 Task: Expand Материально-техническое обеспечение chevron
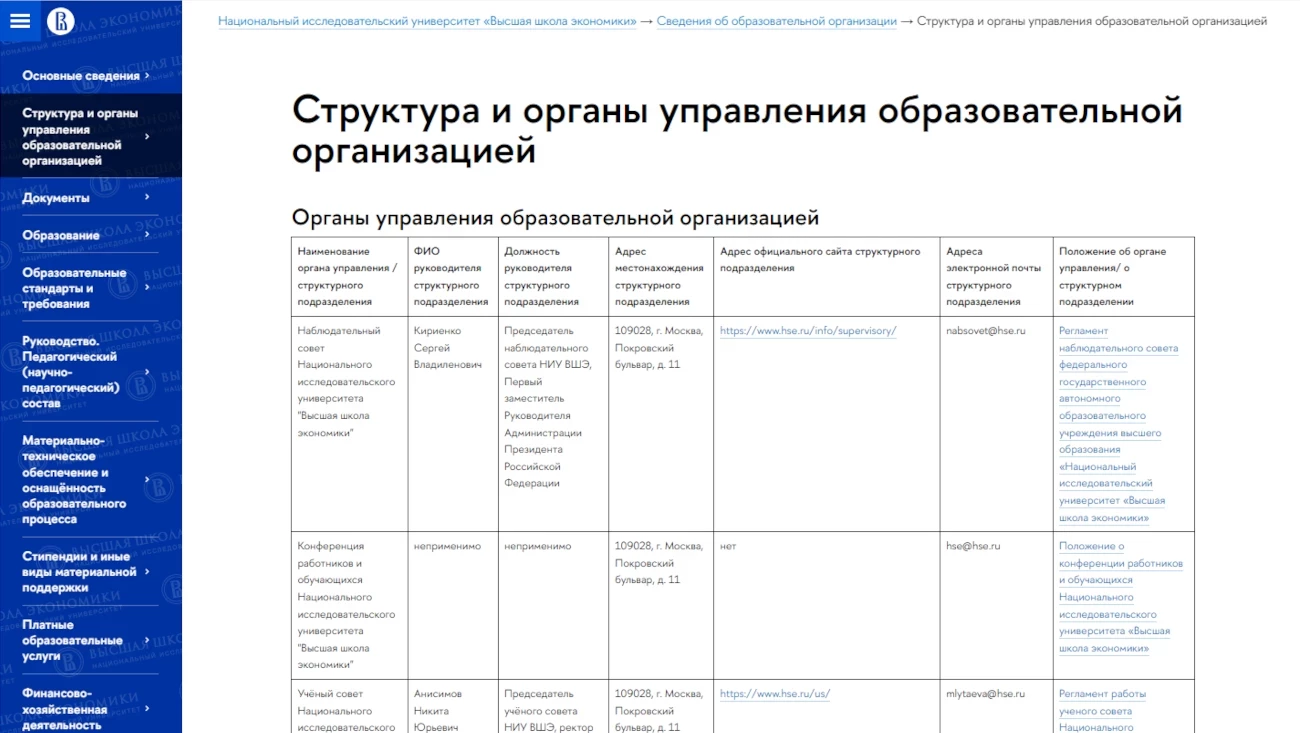tap(147, 480)
